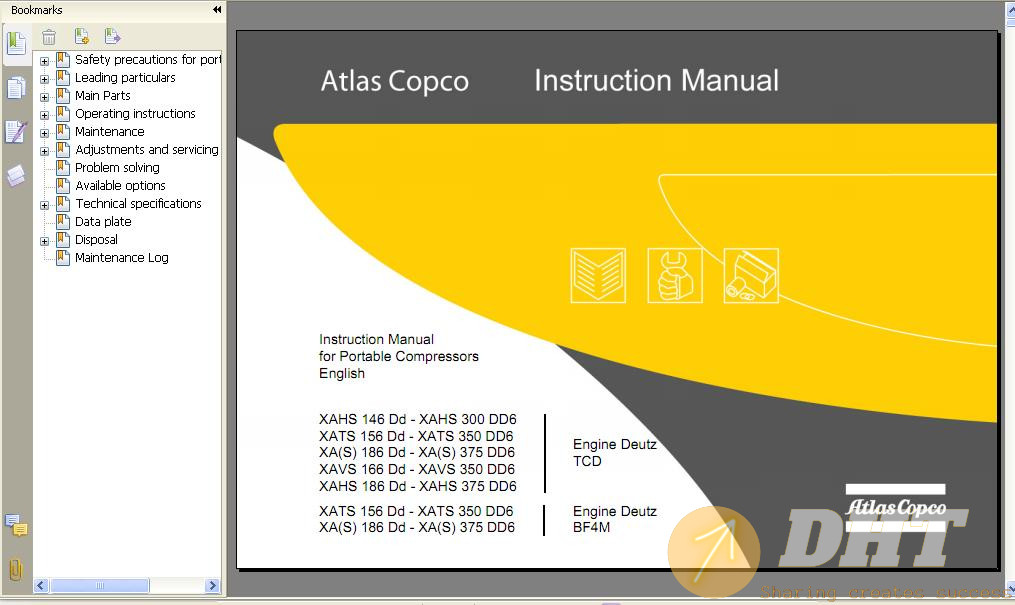
Task: Jump to Maintenance bookmark
Action: (109, 131)
